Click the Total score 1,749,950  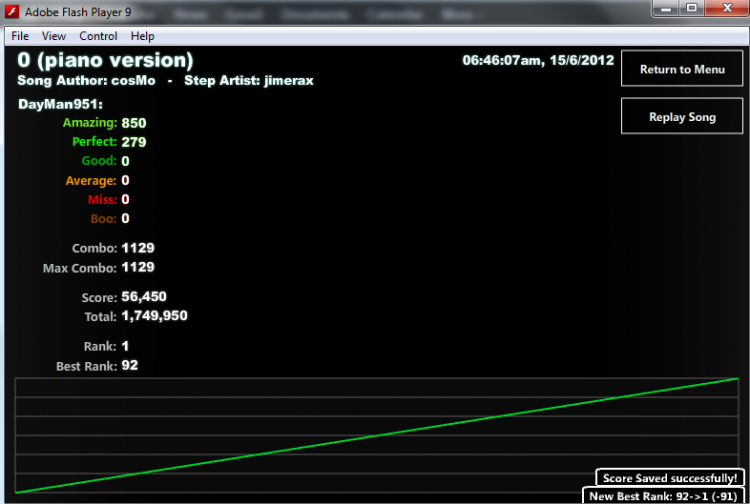154,316
